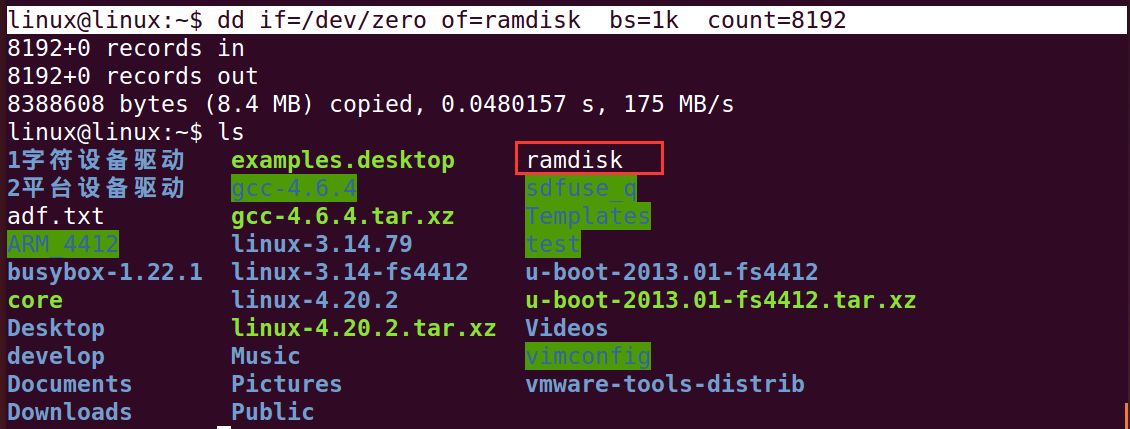Select the ARM_4412 directory entry
Viewport: 1130px width, 429px height.
[63, 244]
